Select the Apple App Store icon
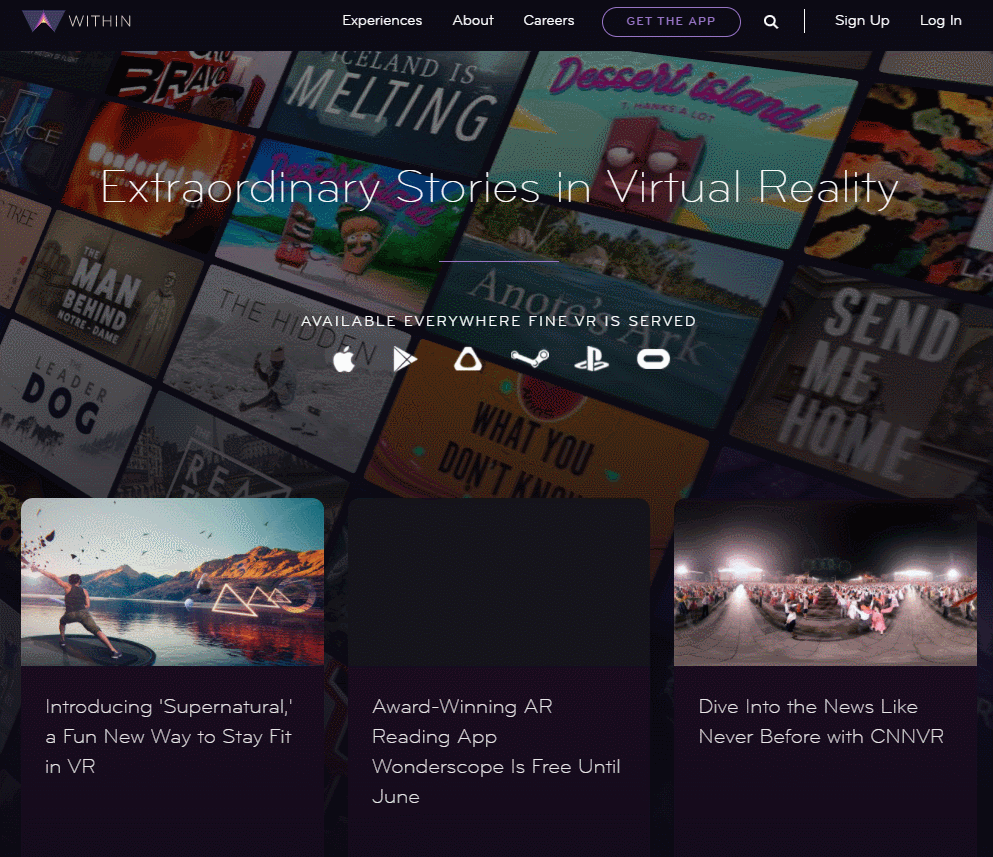The width and height of the screenshot is (993, 857). (x=344, y=360)
